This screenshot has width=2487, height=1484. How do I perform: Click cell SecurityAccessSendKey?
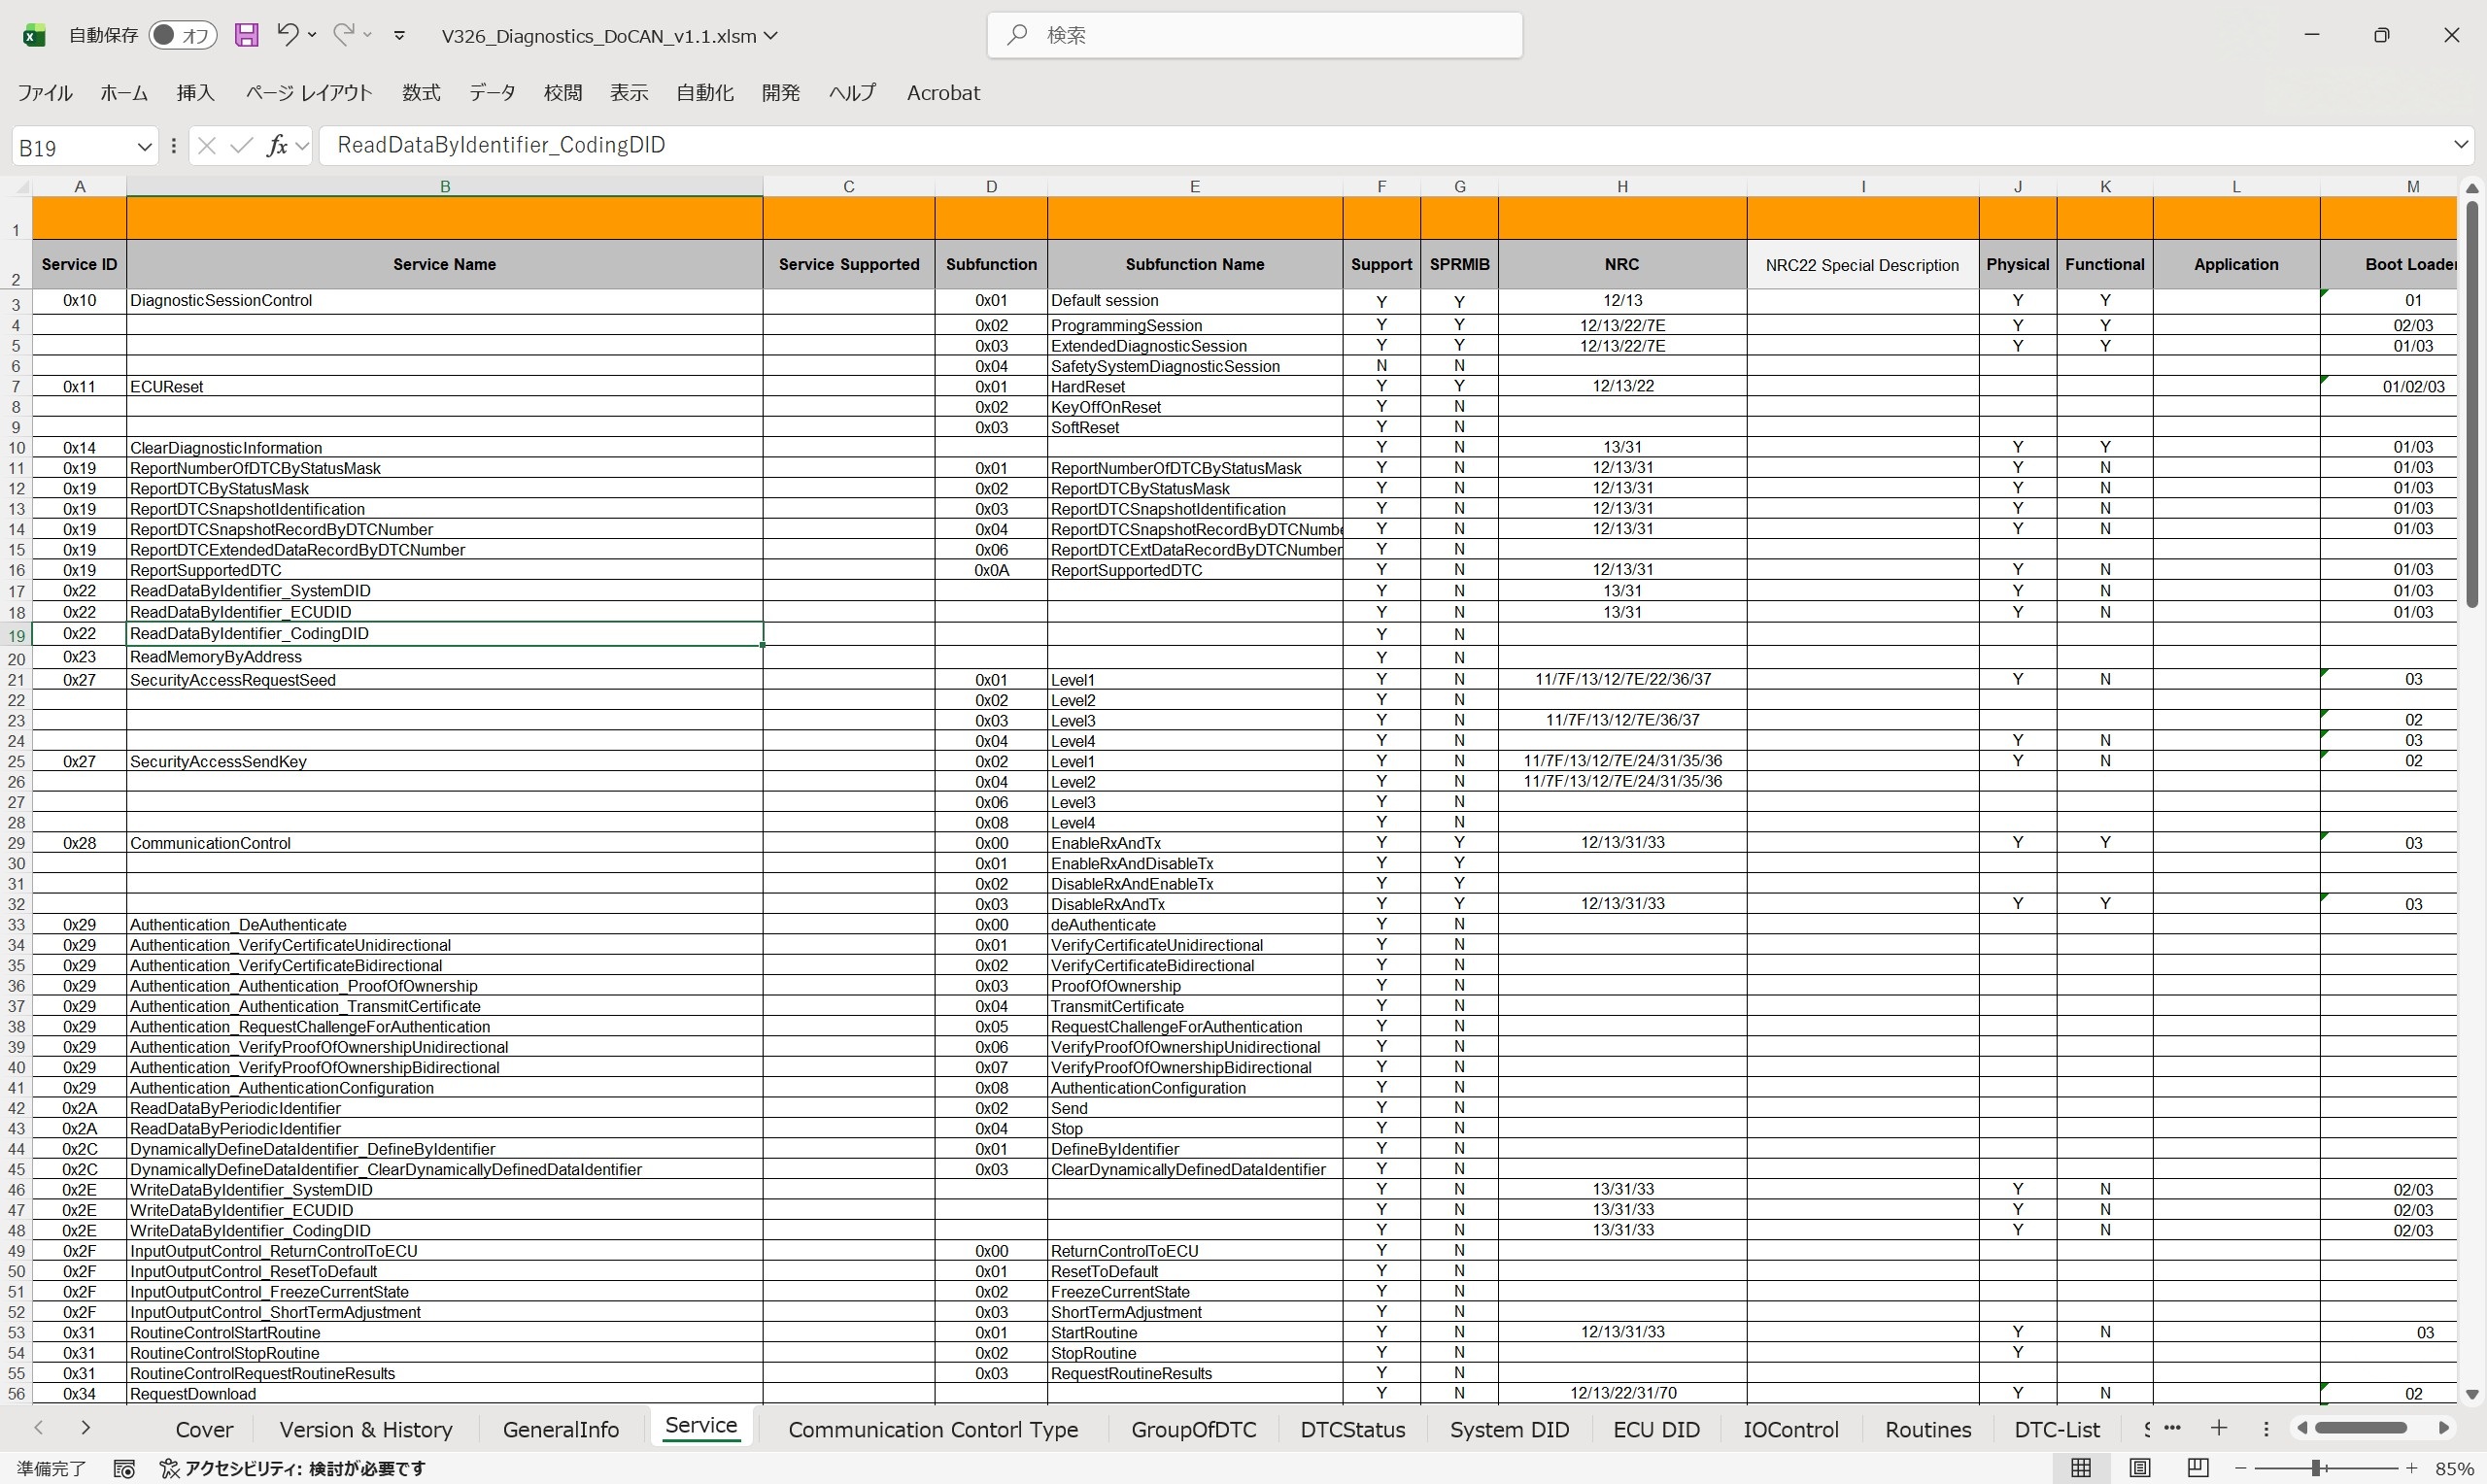[x=445, y=761]
